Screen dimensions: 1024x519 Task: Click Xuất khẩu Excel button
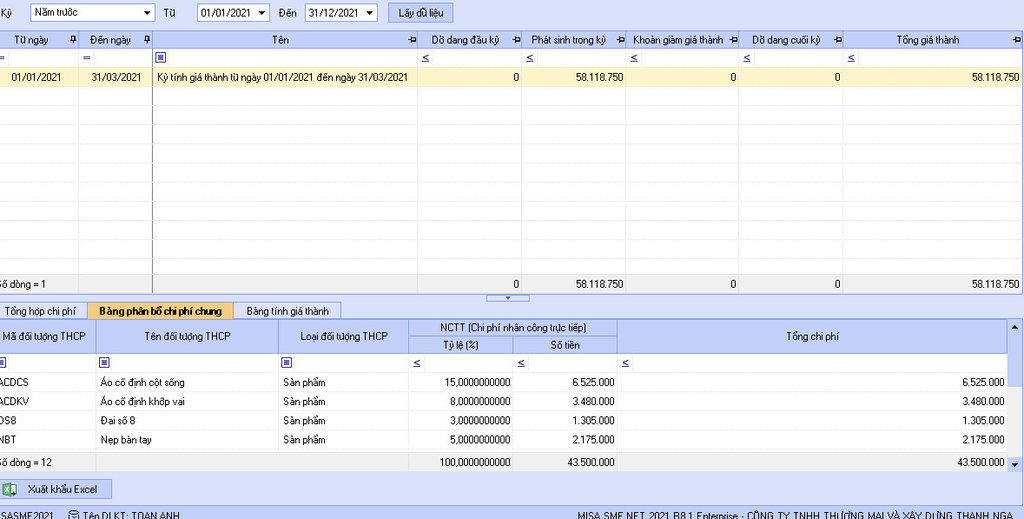click(56, 489)
